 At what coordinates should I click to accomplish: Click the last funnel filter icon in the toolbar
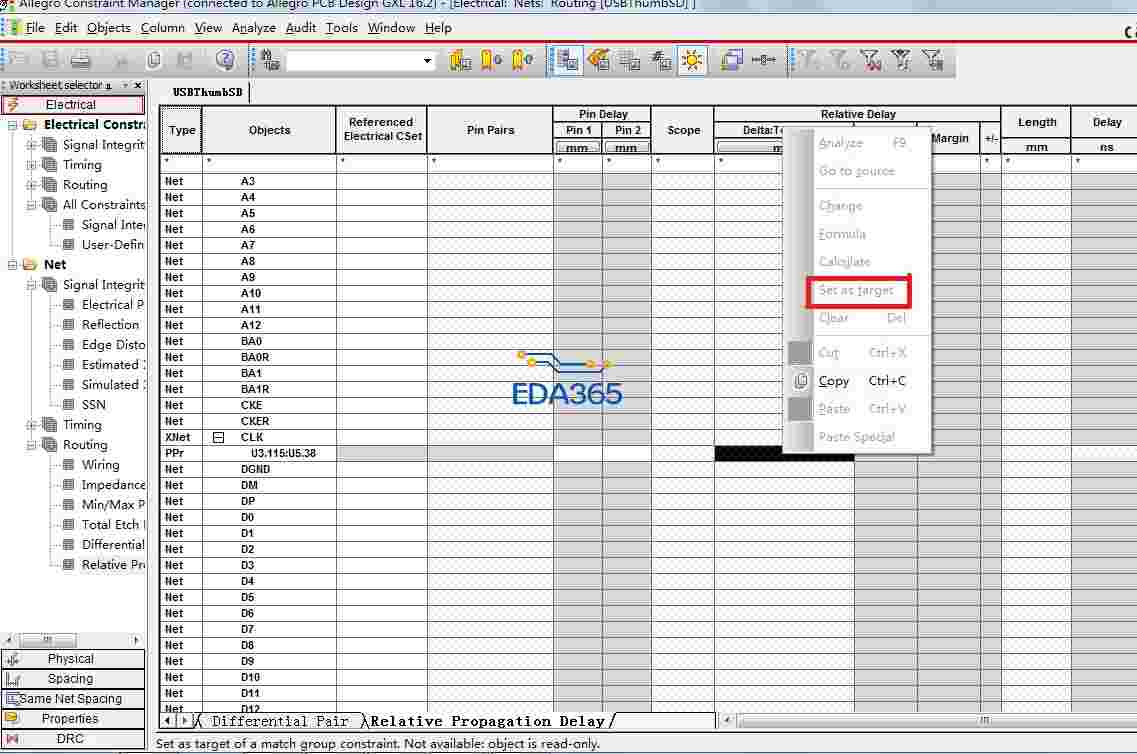(x=933, y=60)
